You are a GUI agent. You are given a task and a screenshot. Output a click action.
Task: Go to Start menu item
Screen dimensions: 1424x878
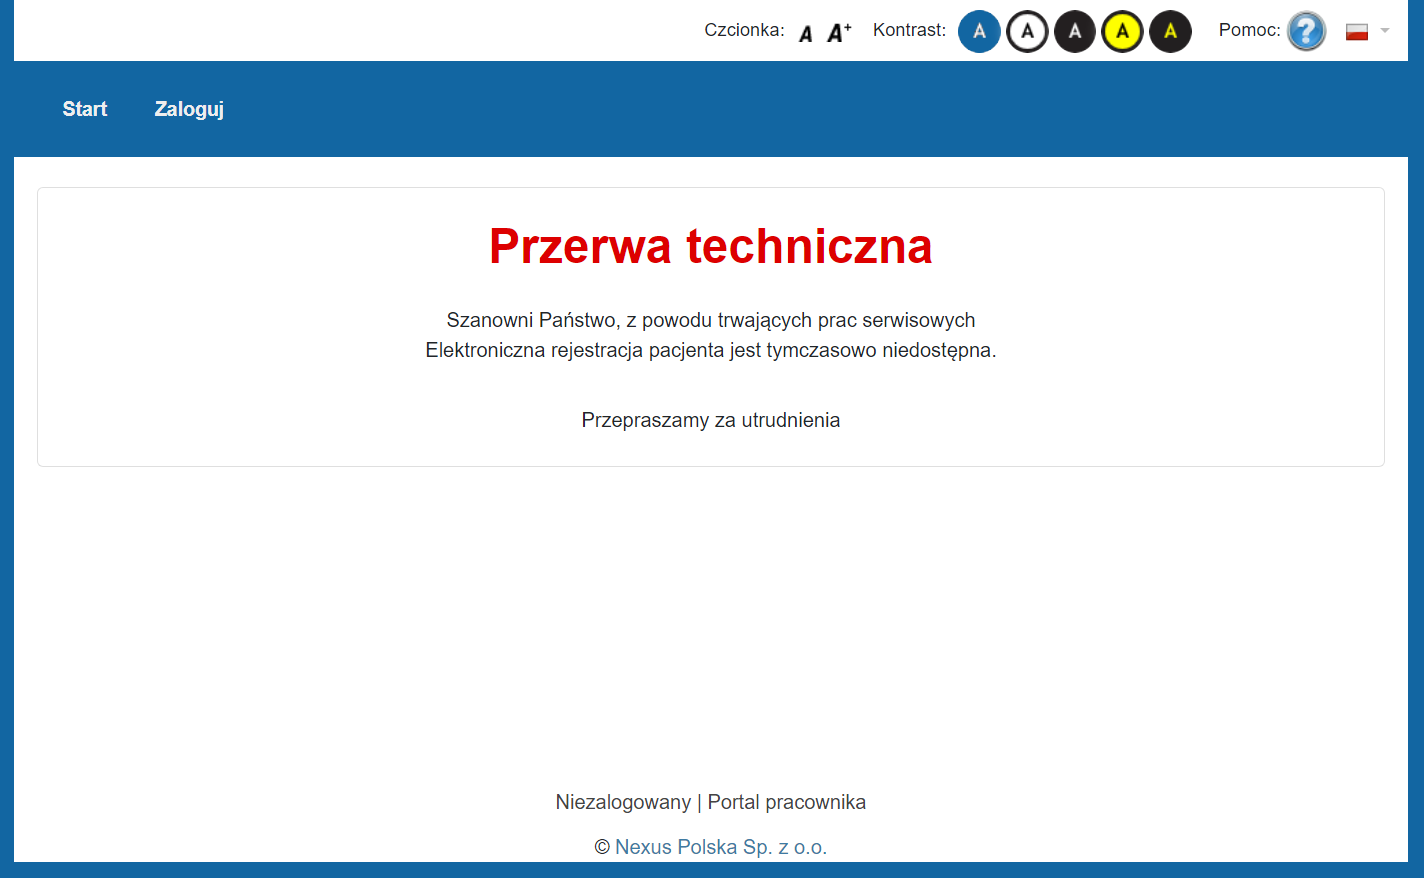tap(85, 109)
